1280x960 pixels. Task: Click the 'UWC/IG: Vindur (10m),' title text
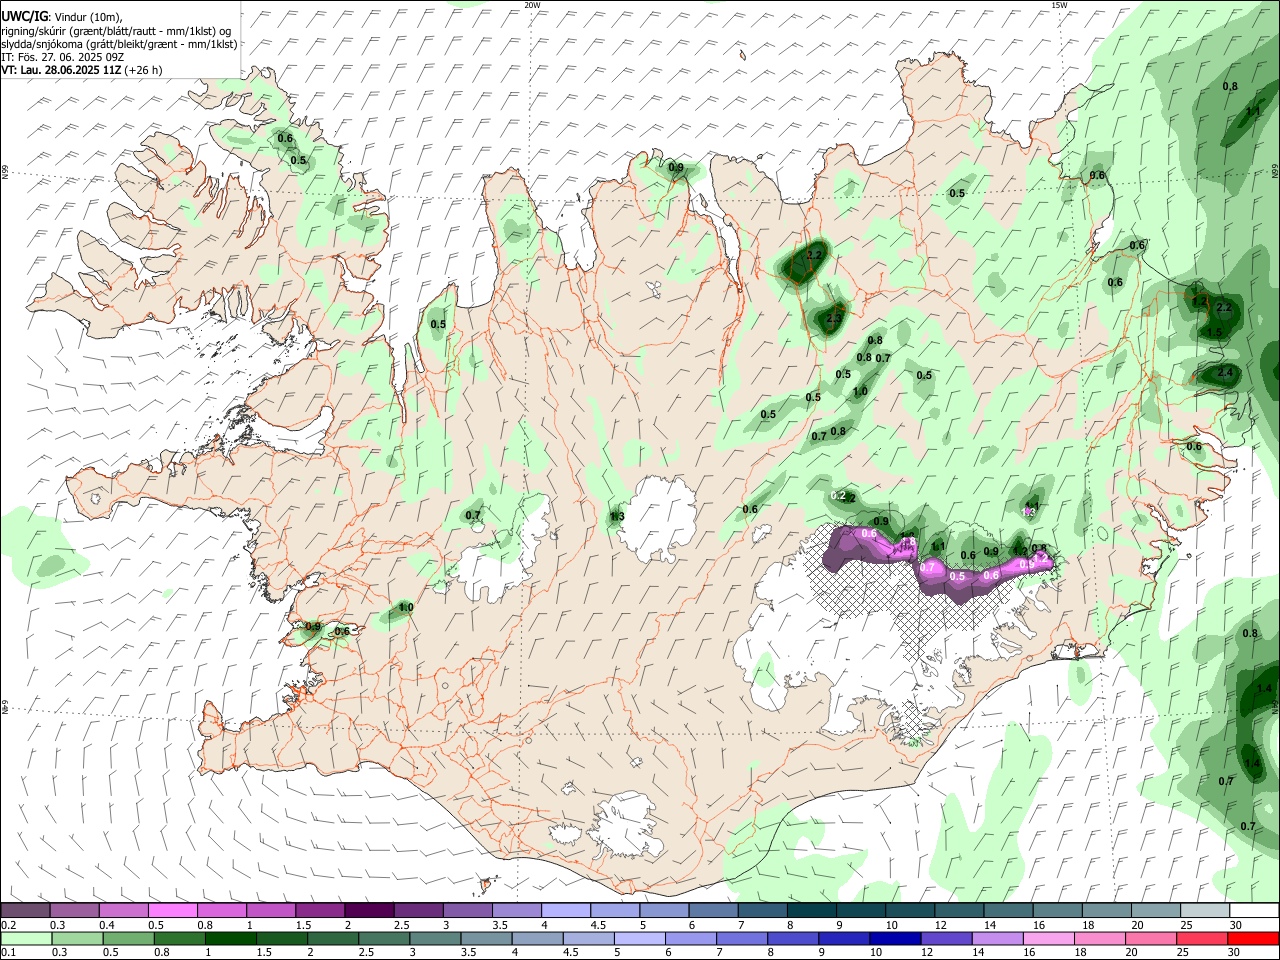tap(62, 16)
